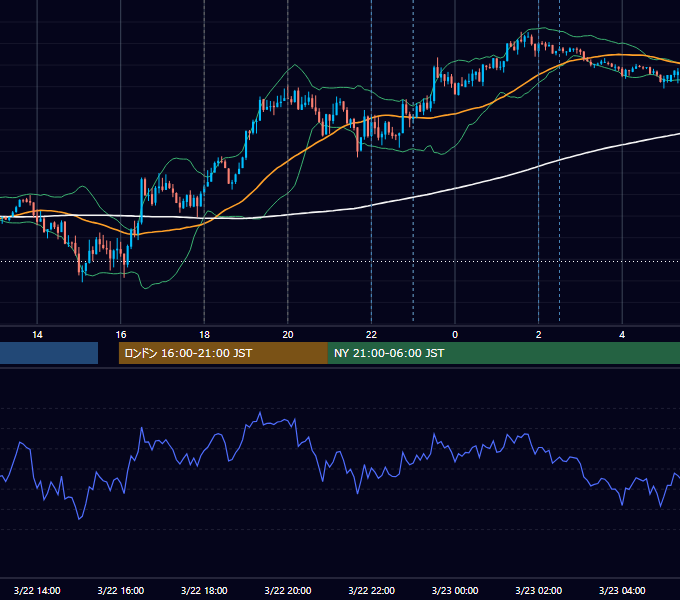The width and height of the screenshot is (680, 600).
Task: Click the 3/22 22:00 date label
Action: [372, 590]
